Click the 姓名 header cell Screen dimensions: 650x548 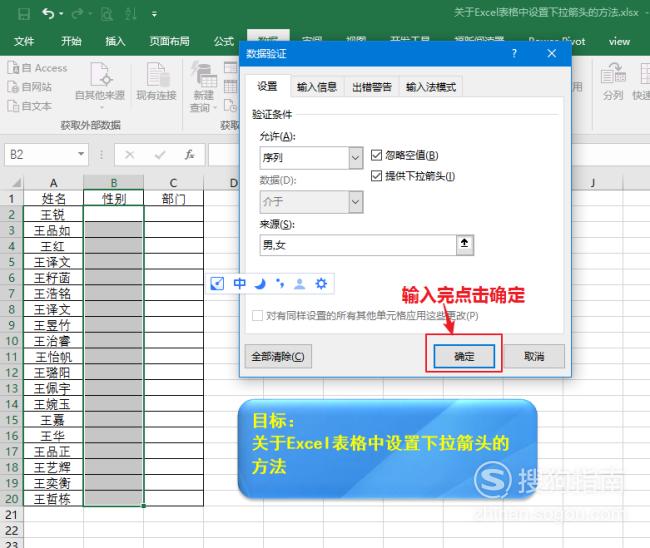pyautogui.click(x=53, y=199)
